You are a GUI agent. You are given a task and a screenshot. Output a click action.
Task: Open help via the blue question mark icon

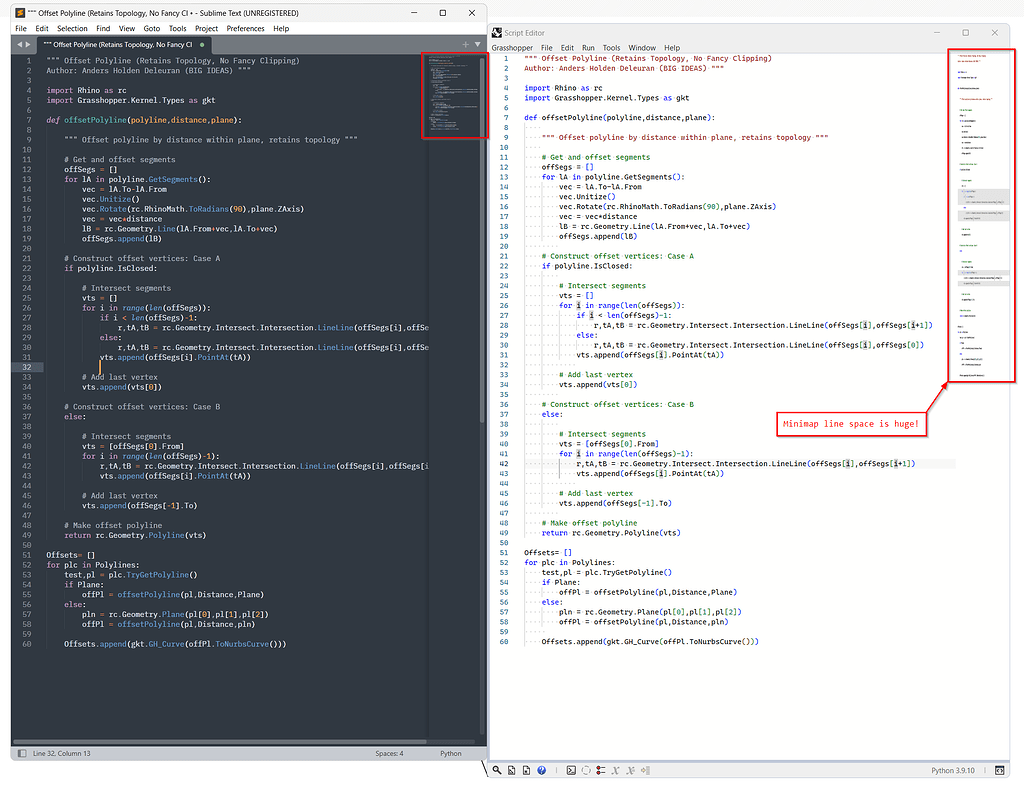click(x=541, y=770)
